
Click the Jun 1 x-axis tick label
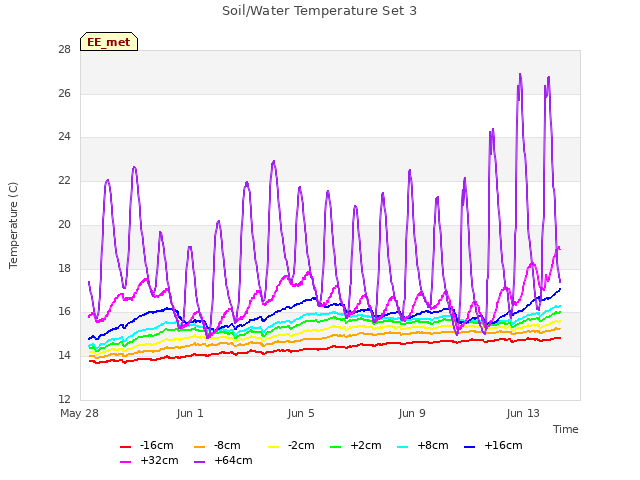pyautogui.click(x=190, y=413)
